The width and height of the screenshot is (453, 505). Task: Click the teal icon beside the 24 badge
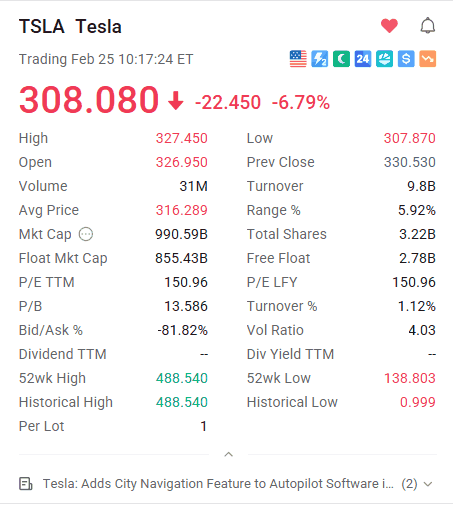tap(384, 59)
